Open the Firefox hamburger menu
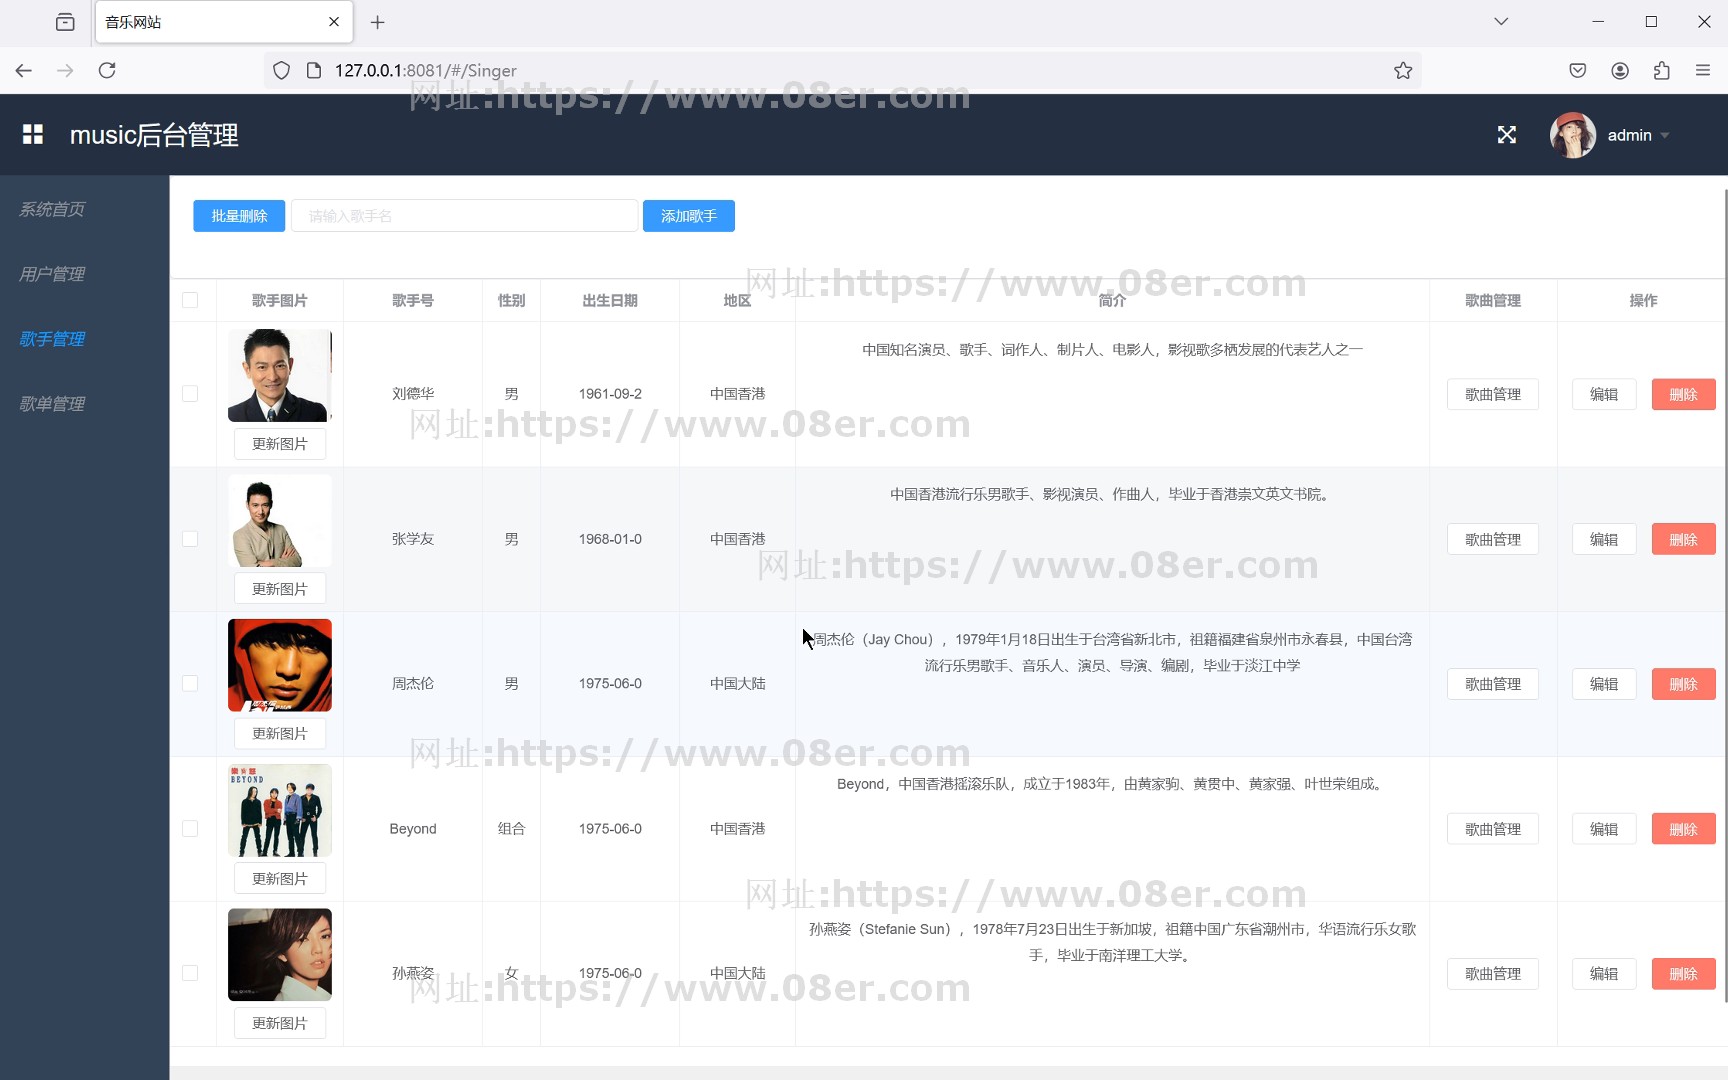The height and width of the screenshot is (1080, 1728). click(x=1703, y=70)
